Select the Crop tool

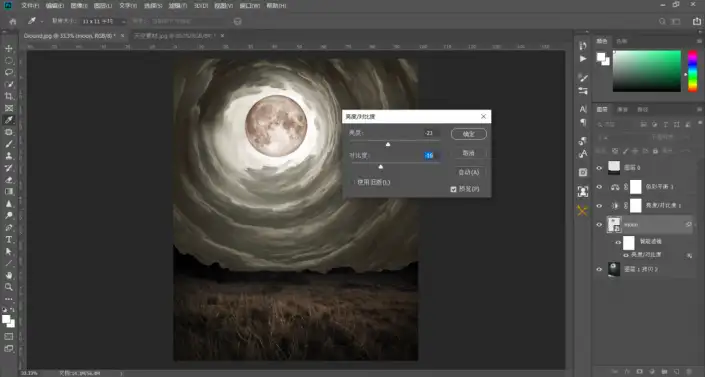point(9,96)
